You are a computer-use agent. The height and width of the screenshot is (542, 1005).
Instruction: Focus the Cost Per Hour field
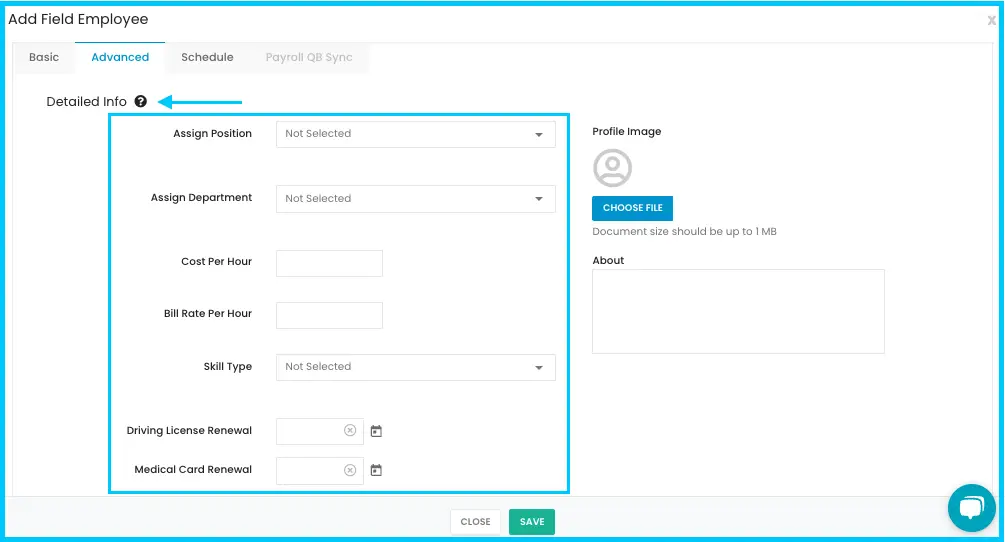(x=329, y=263)
